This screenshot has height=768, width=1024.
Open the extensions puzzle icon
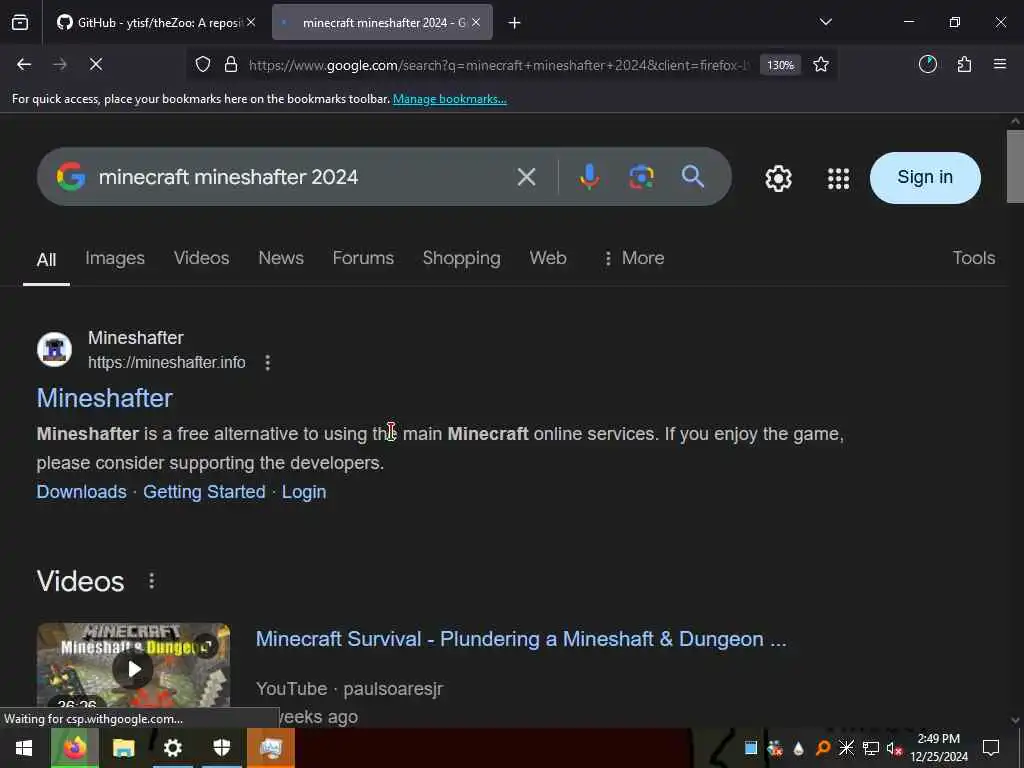pos(964,65)
